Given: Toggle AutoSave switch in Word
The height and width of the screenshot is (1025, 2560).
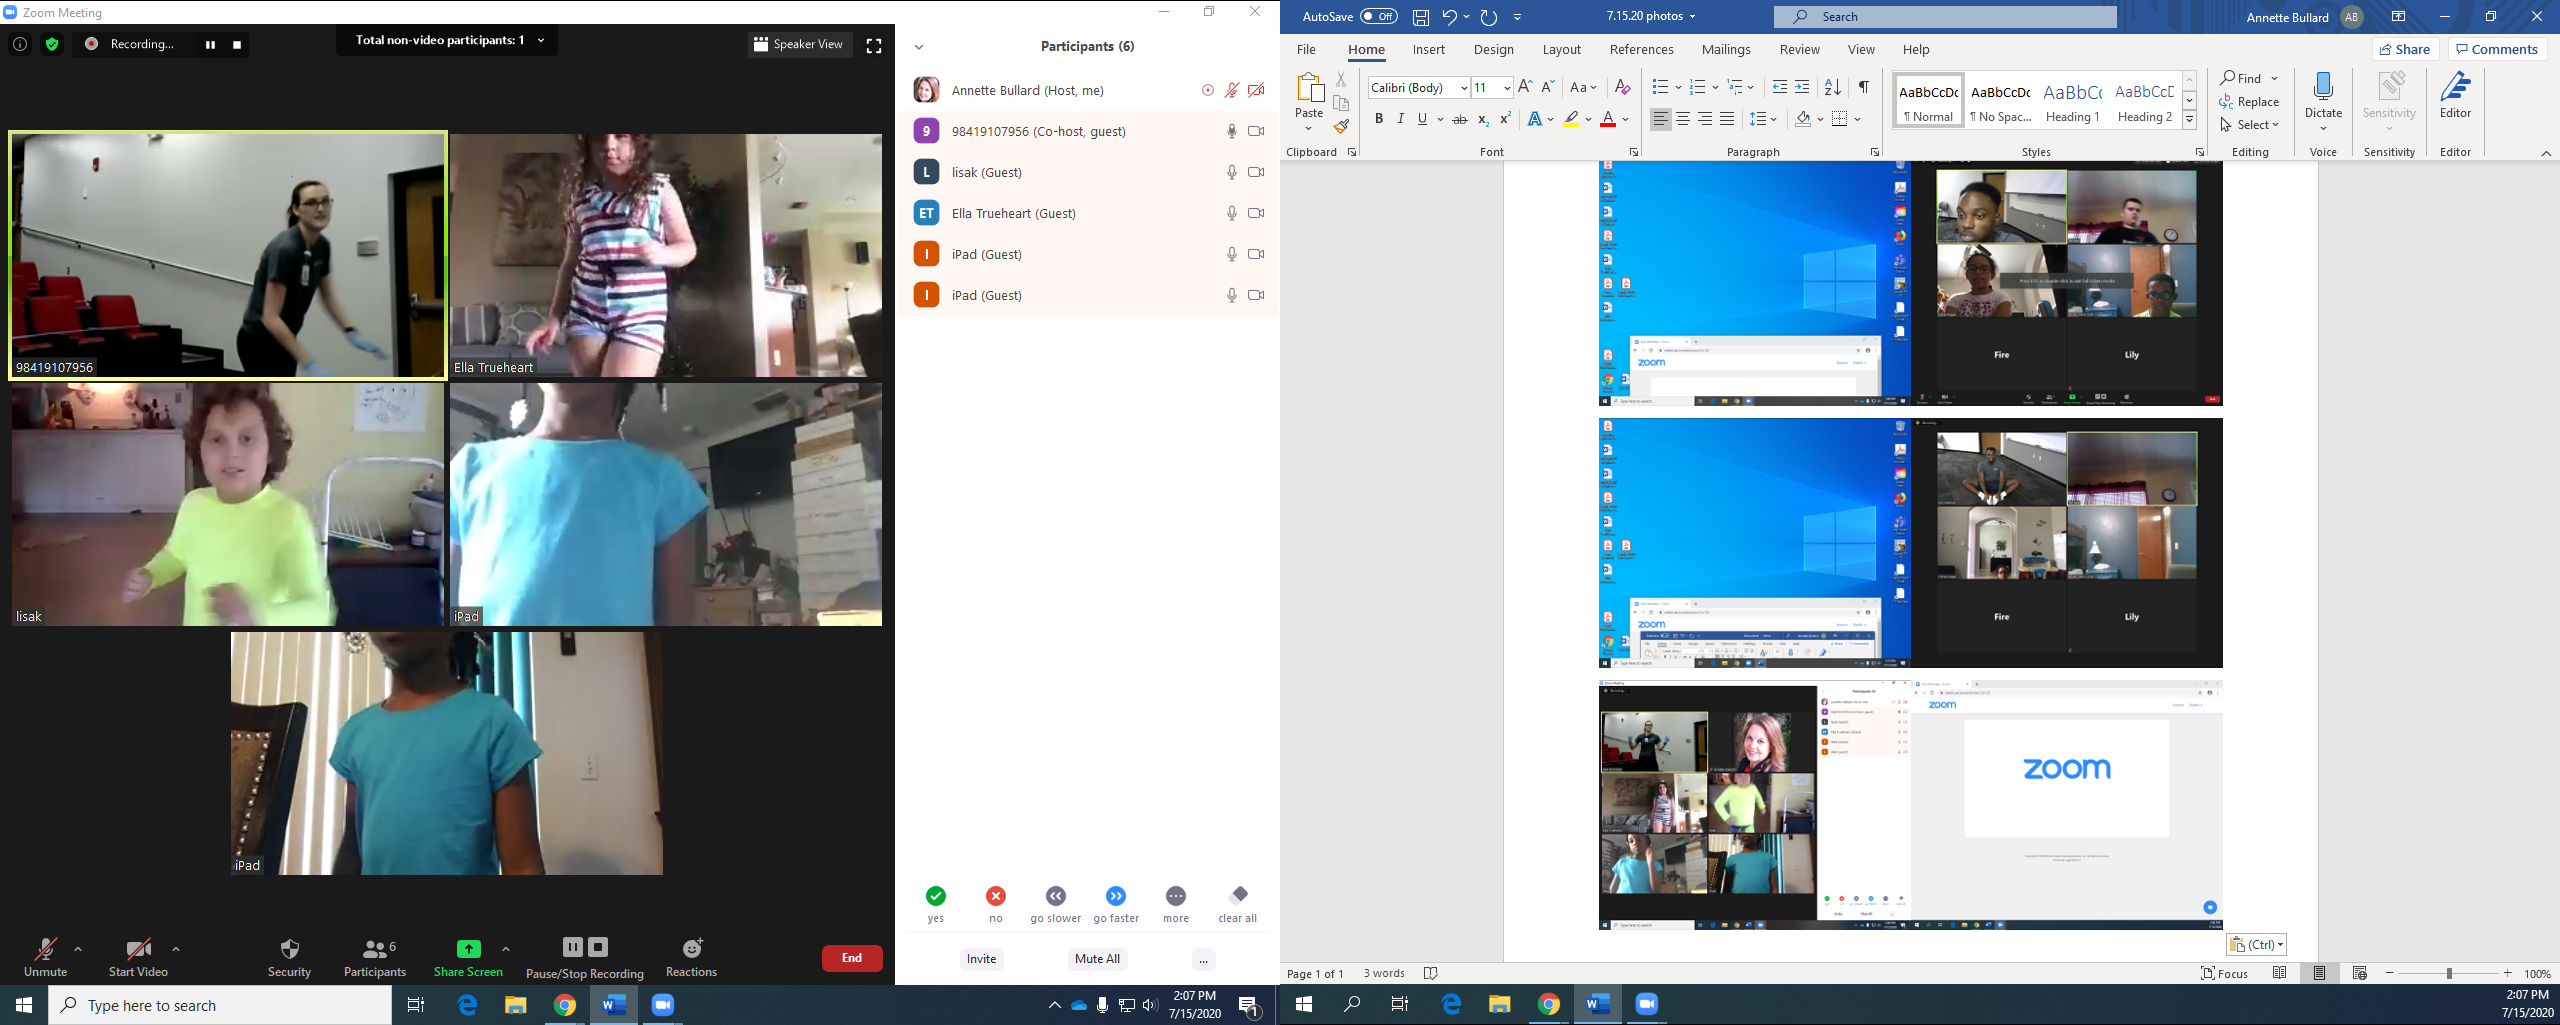Looking at the screenshot, I should (x=1378, y=16).
